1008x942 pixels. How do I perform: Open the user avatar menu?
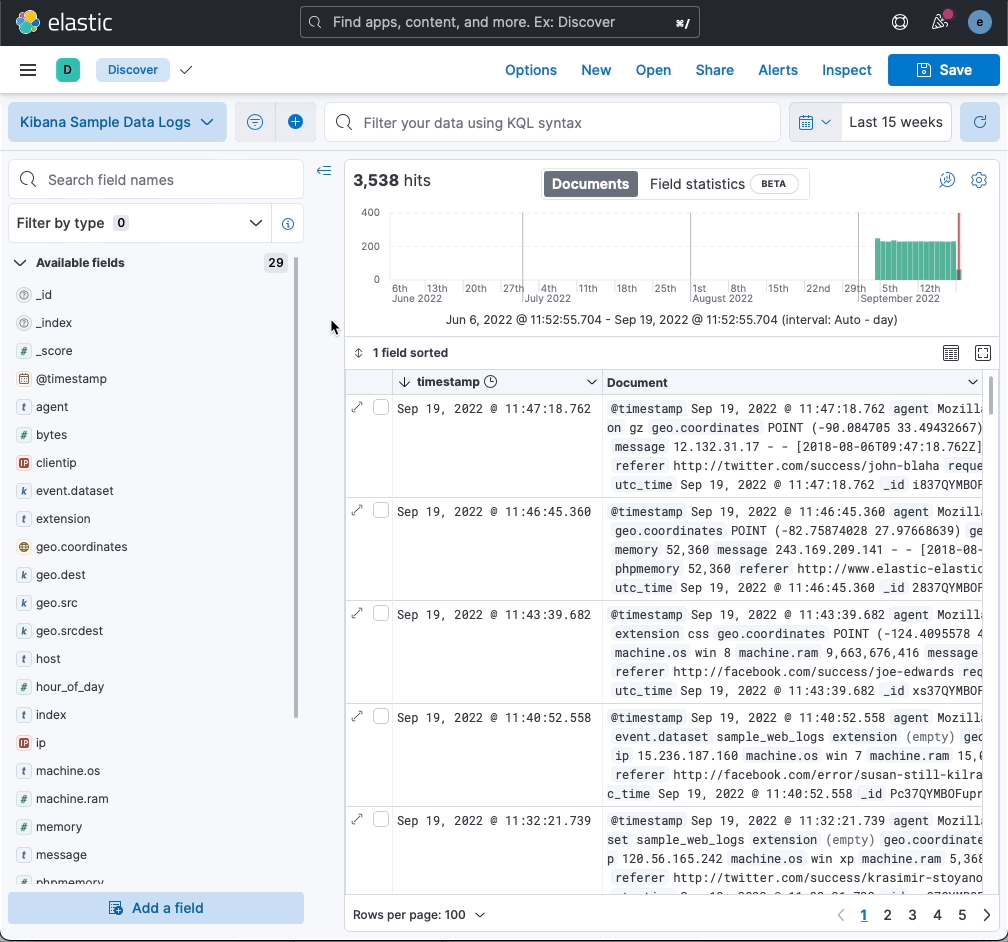click(x=979, y=23)
